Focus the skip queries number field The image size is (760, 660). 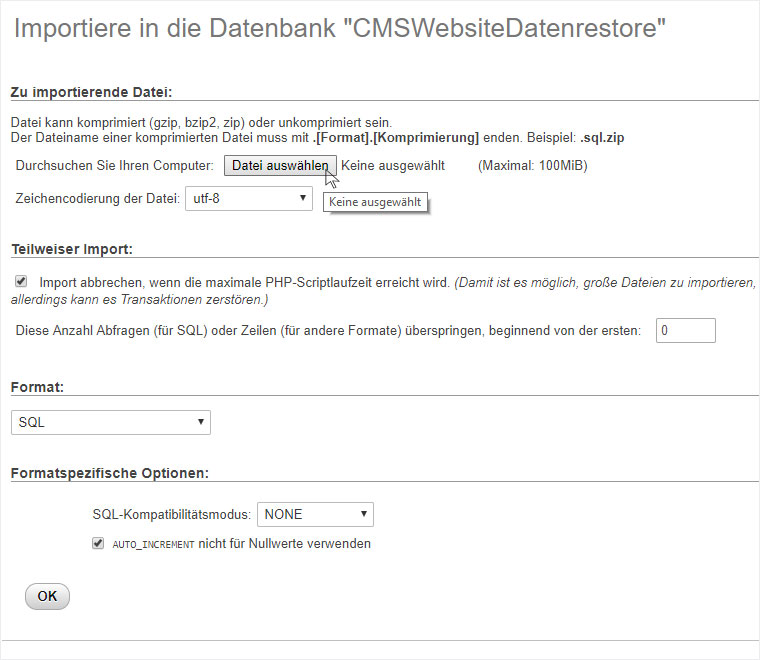pos(685,330)
